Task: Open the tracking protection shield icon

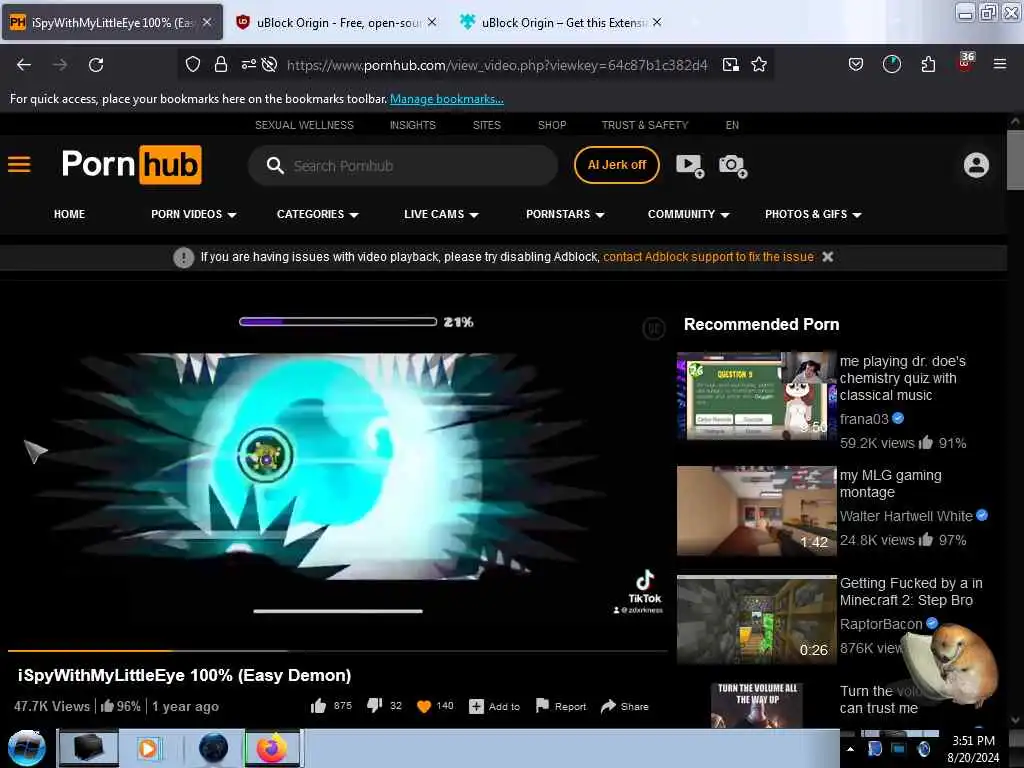Action: 193,64
